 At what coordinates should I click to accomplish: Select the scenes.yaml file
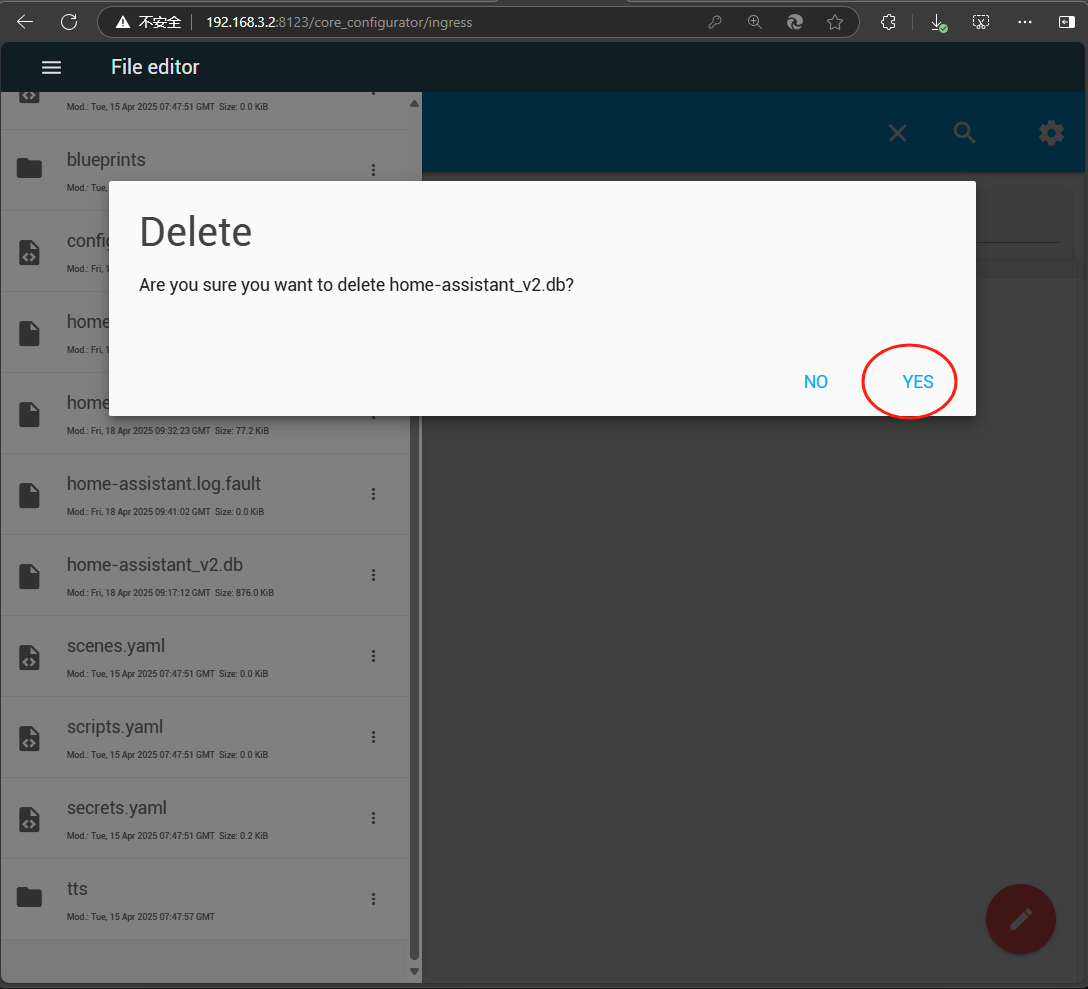point(115,646)
